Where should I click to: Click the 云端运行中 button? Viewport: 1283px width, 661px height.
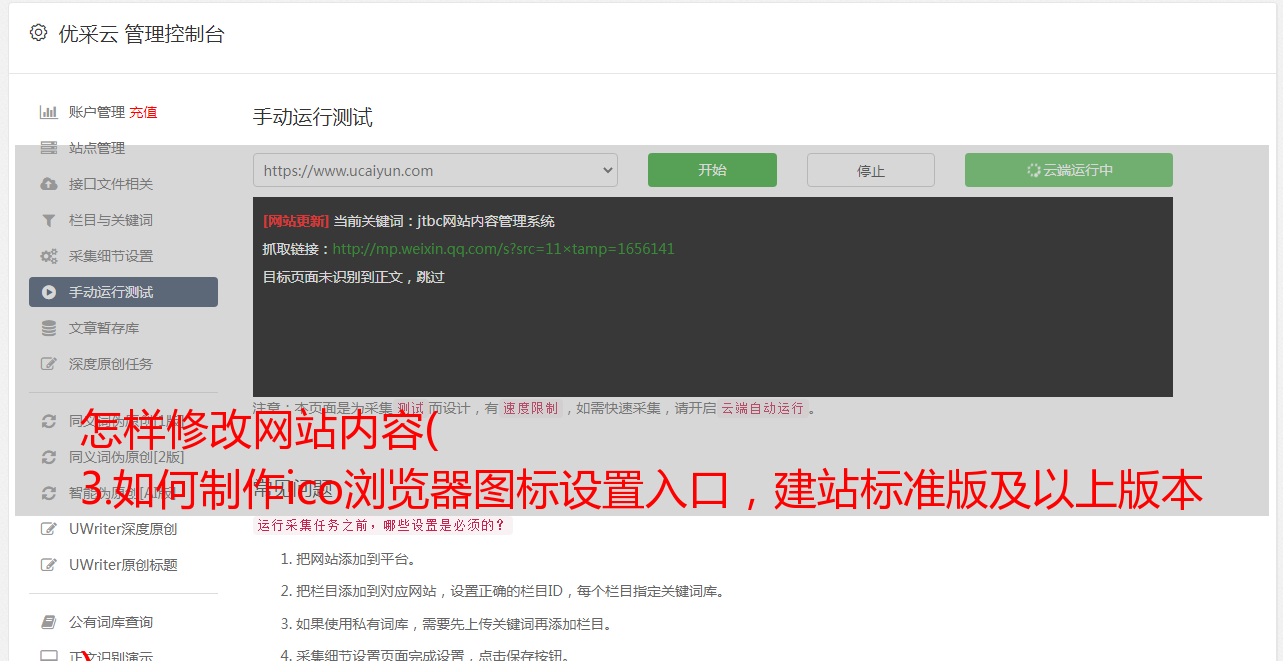point(1069,170)
